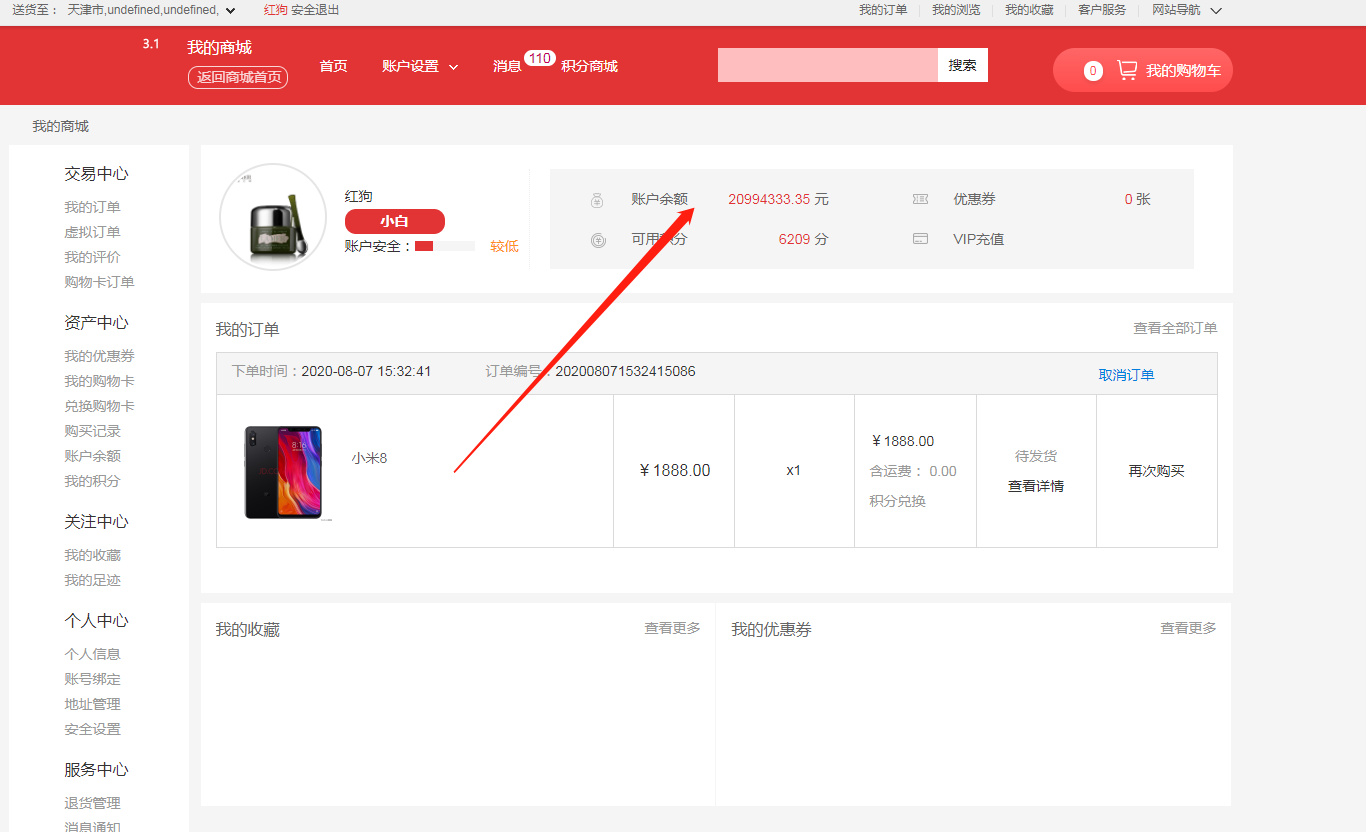Go to 首页 in the navigation bar
The image size is (1366, 832).
pyautogui.click(x=333, y=67)
